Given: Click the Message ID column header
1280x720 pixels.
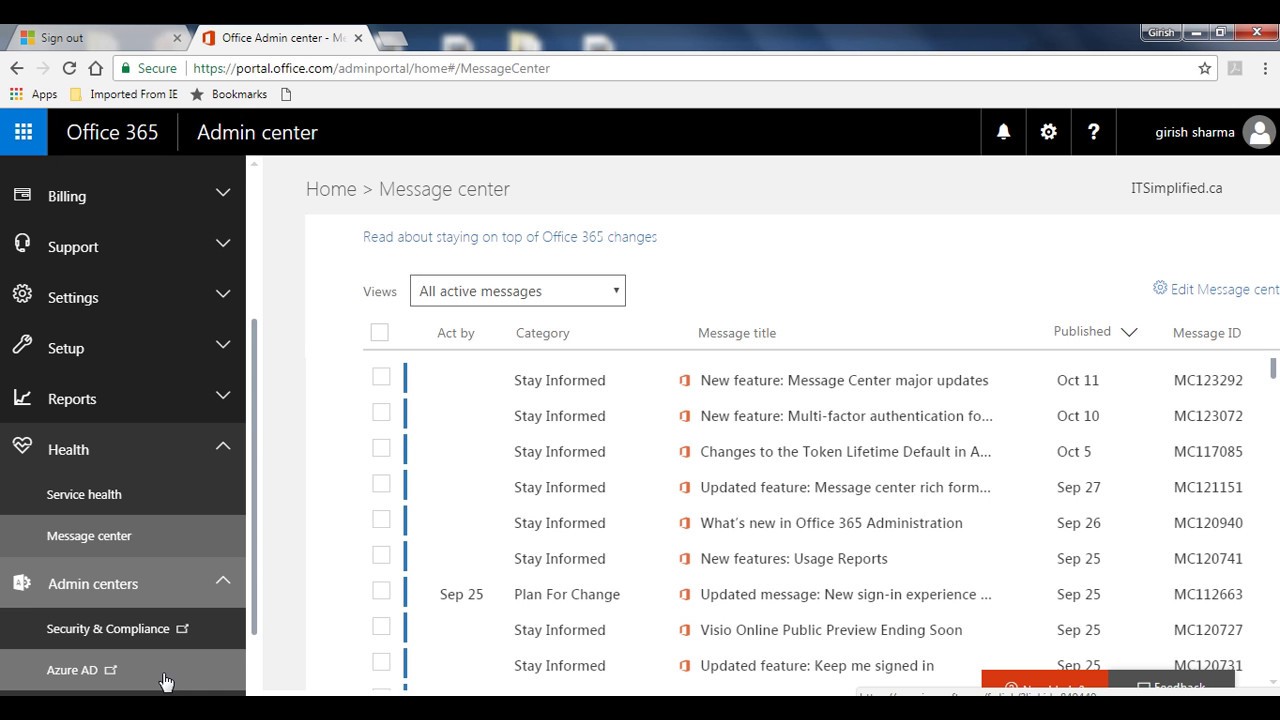Looking at the screenshot, I should pyautogui.click(x=1207, y=333).
